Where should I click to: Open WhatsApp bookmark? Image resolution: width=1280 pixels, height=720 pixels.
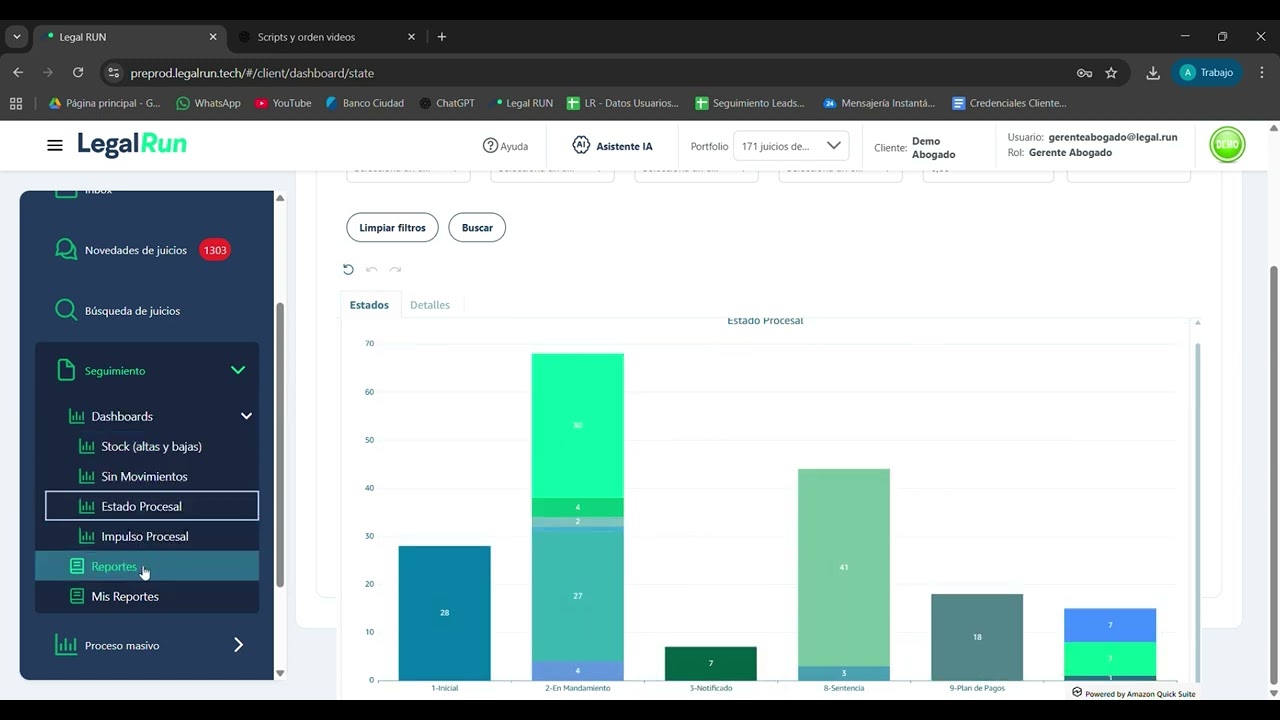tap(208, 103)
